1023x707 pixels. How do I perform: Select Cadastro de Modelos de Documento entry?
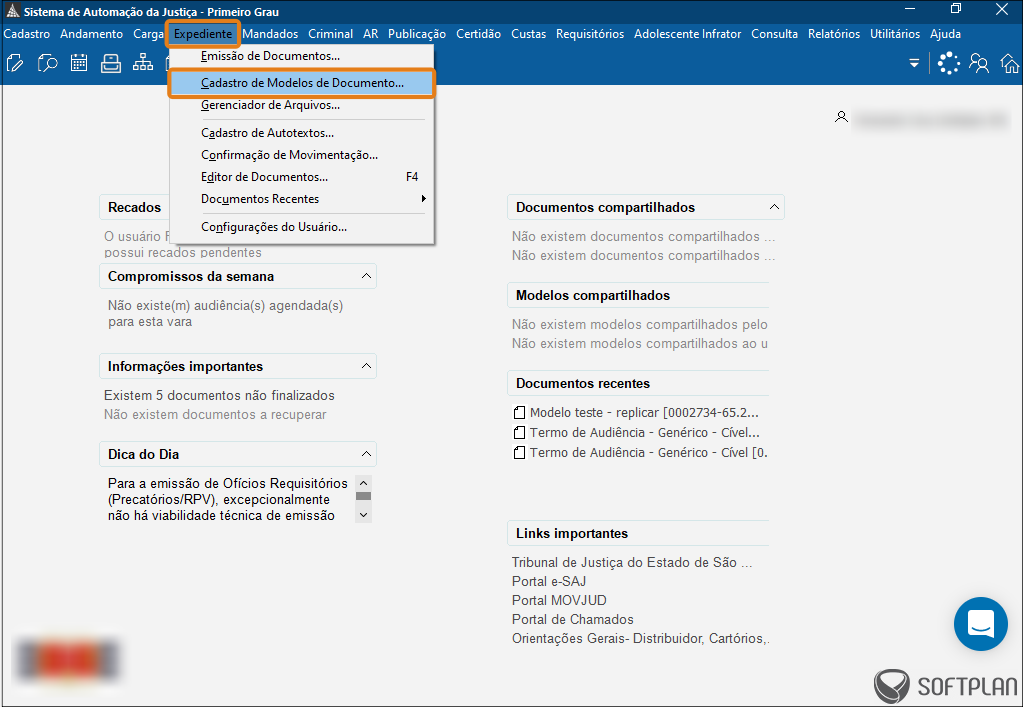301,83
